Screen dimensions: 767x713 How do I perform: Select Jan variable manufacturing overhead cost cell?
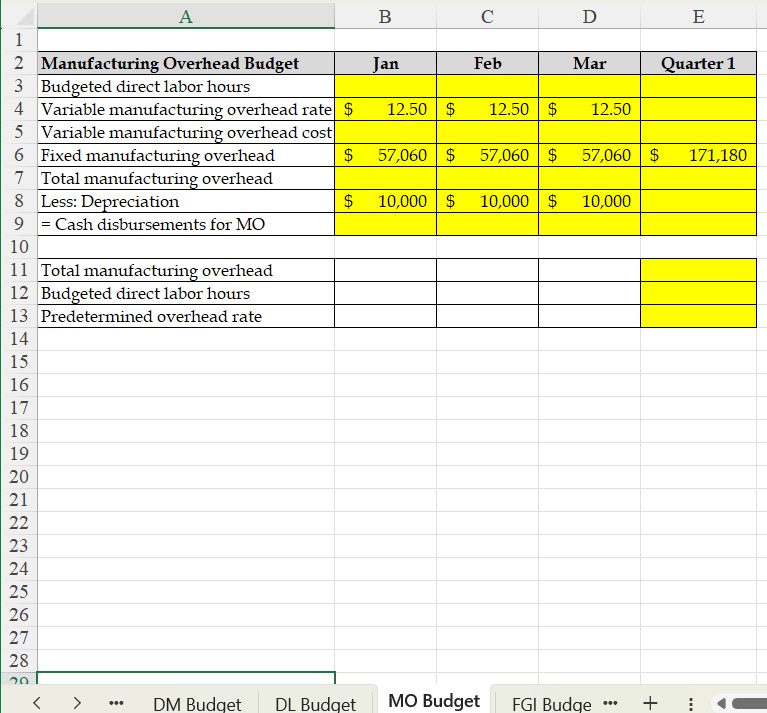[385, 132]
